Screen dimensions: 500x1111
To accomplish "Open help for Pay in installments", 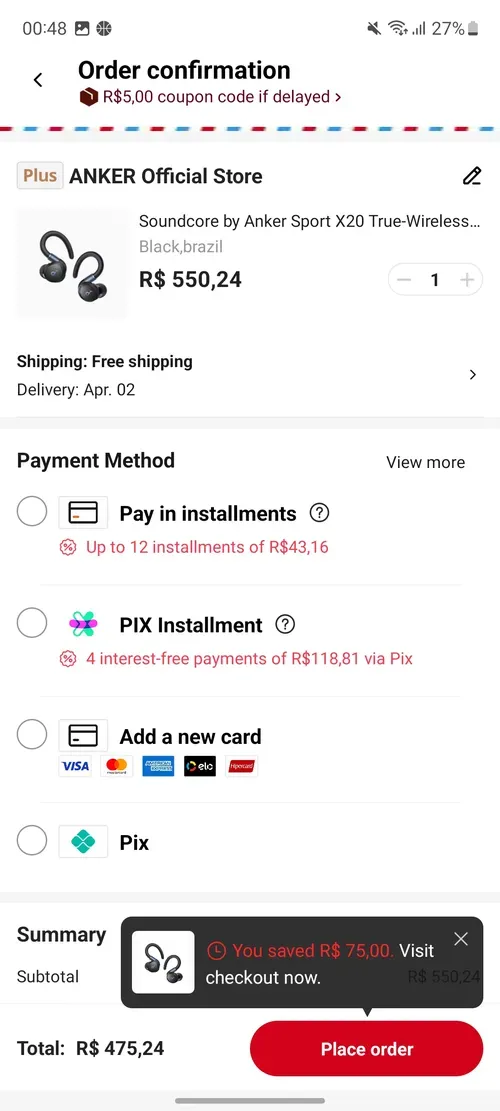I will pos(319,512).
